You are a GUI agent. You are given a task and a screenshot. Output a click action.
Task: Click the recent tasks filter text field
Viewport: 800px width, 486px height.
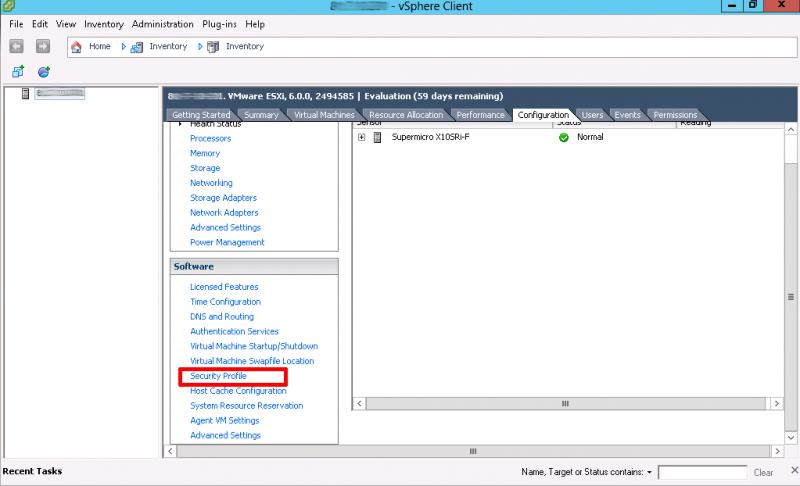[702, 472]
